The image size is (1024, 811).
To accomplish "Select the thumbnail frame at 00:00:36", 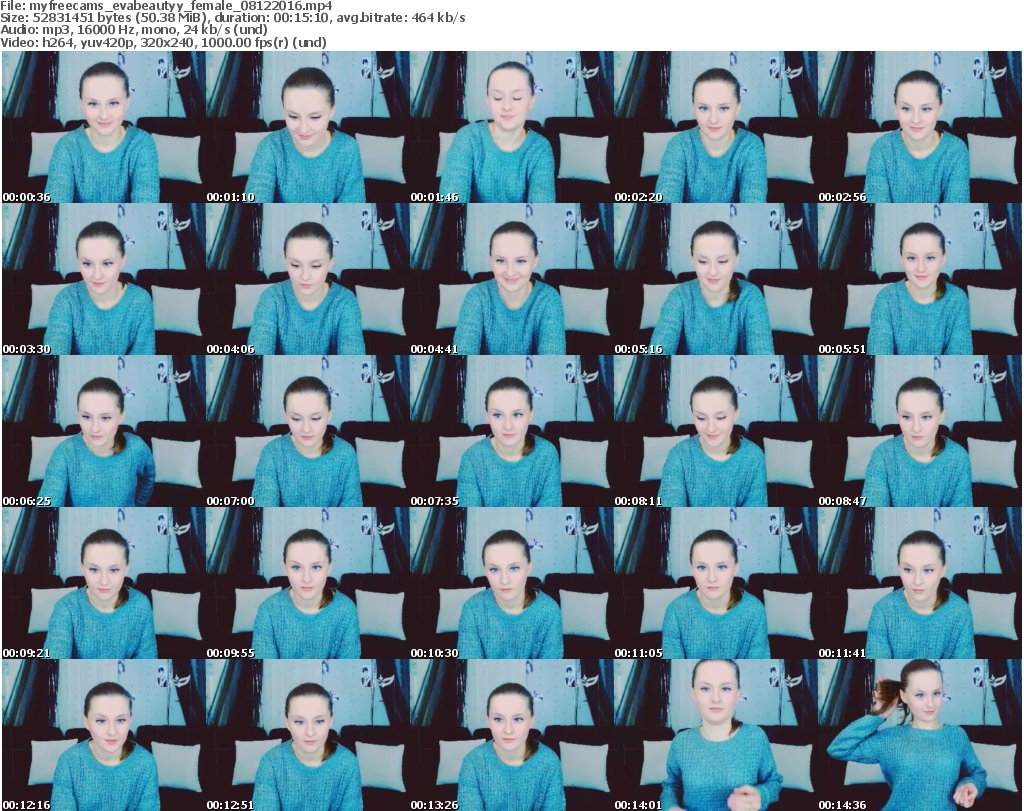I will click(x=103, y=127).
